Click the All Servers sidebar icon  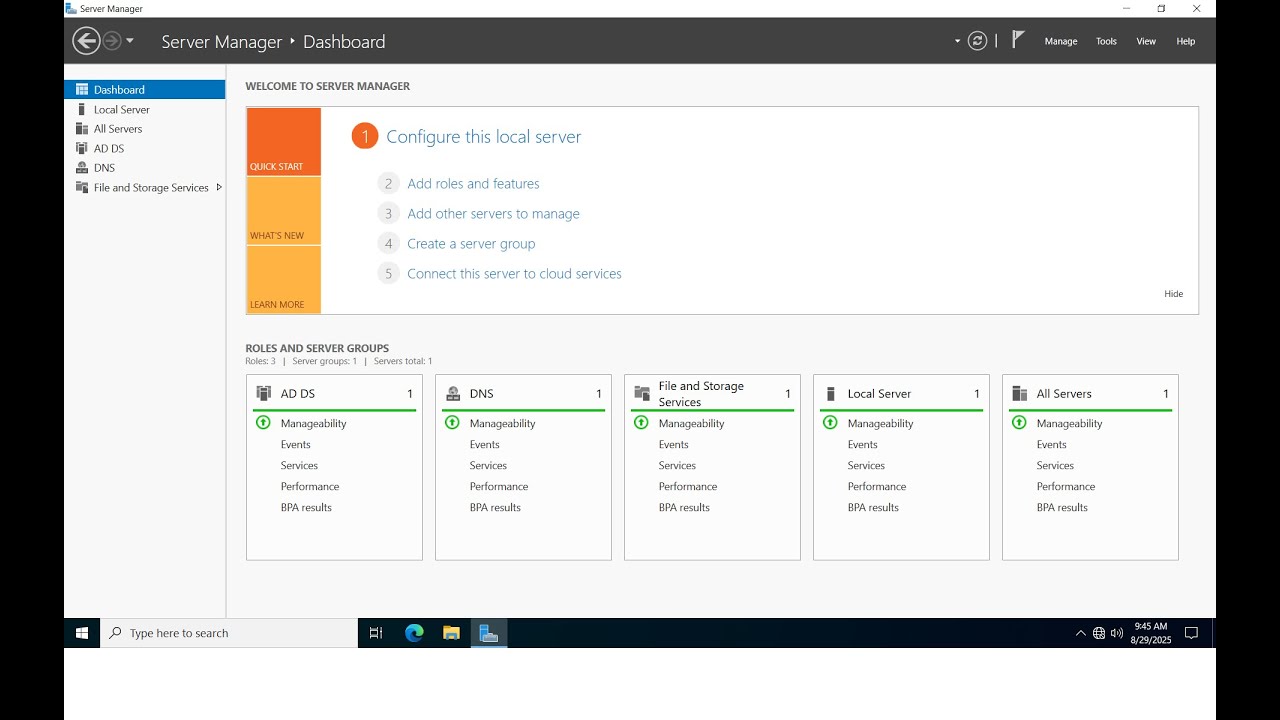(x=82, y=128)
